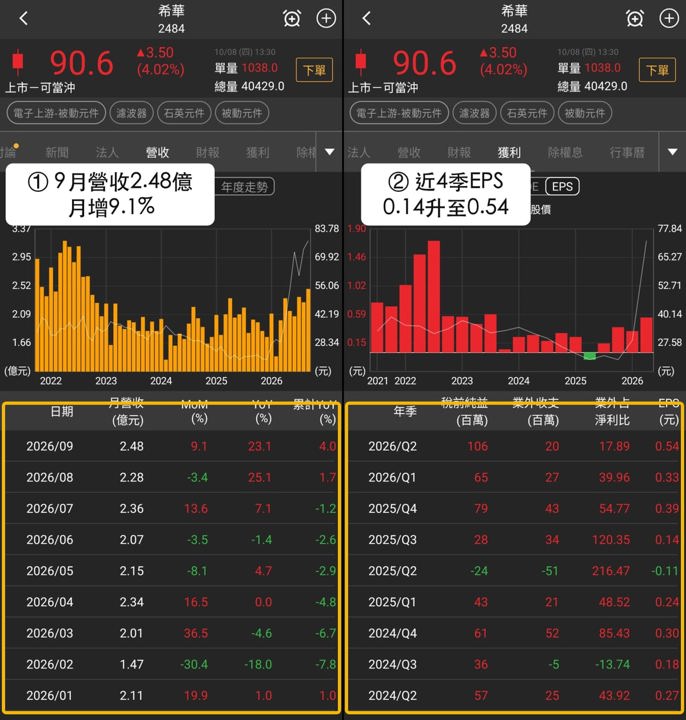Tap the monthly revenue bar chart
686x720 pixels.
pos(173,301)
